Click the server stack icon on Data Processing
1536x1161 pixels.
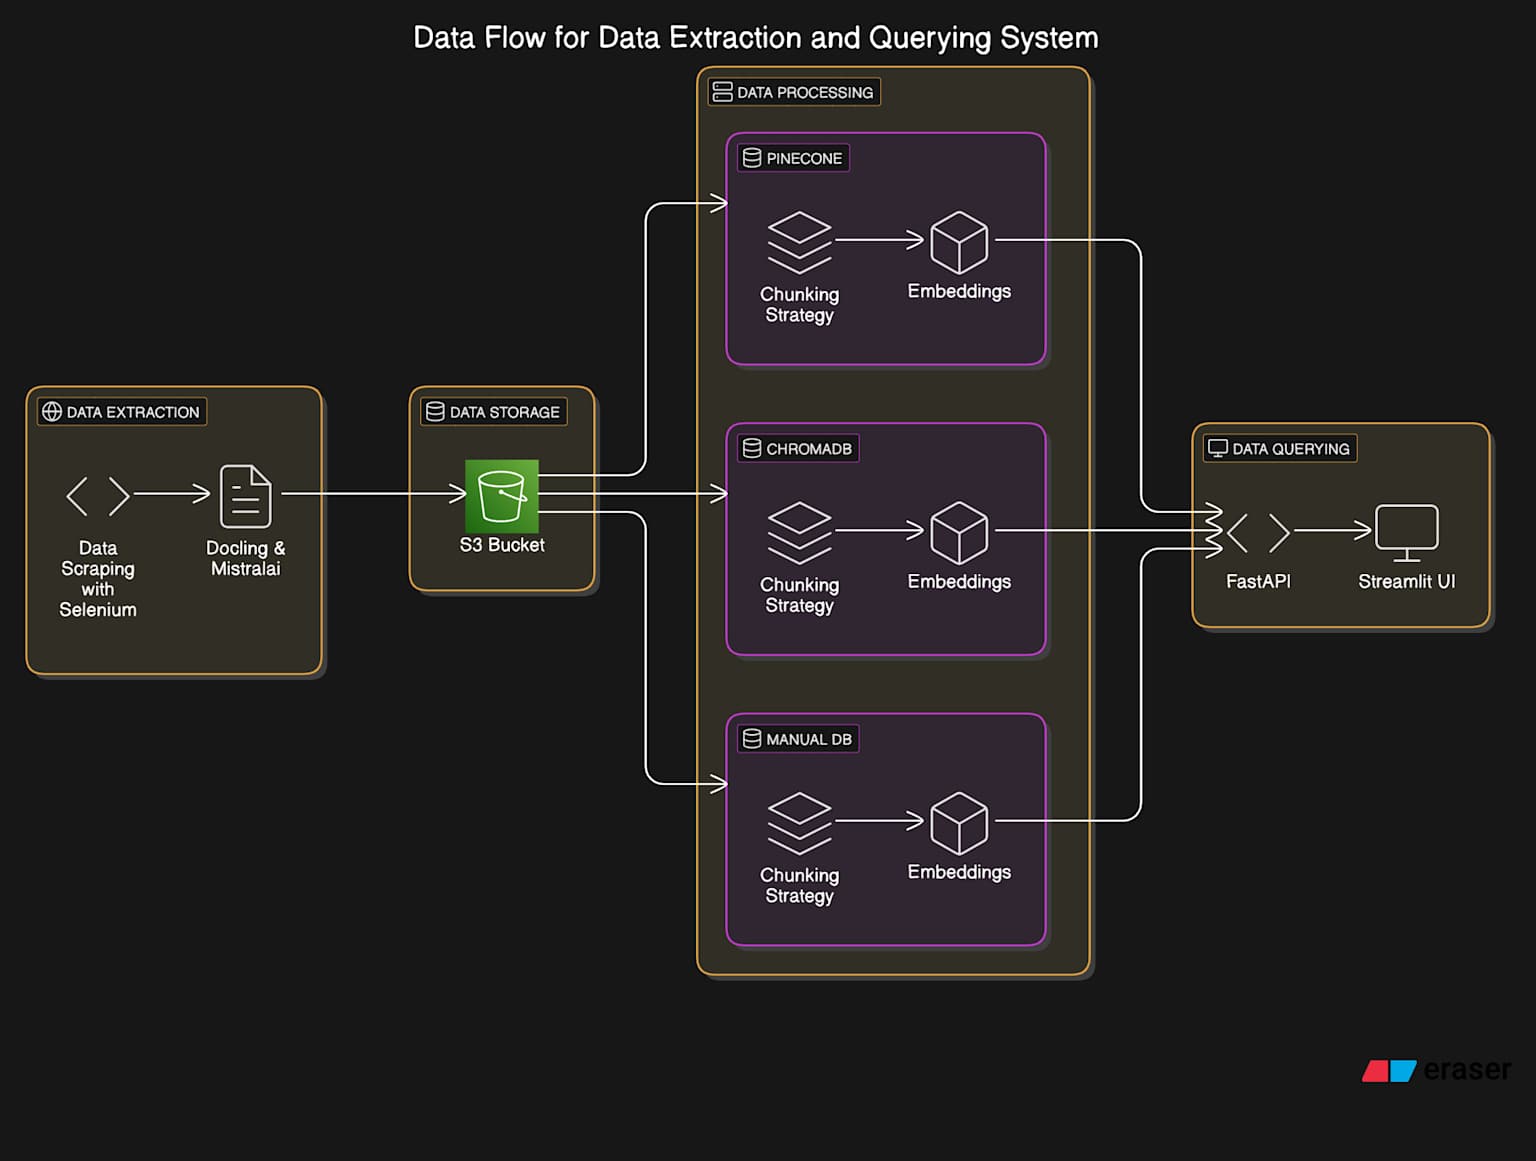[x=722, y=91]
